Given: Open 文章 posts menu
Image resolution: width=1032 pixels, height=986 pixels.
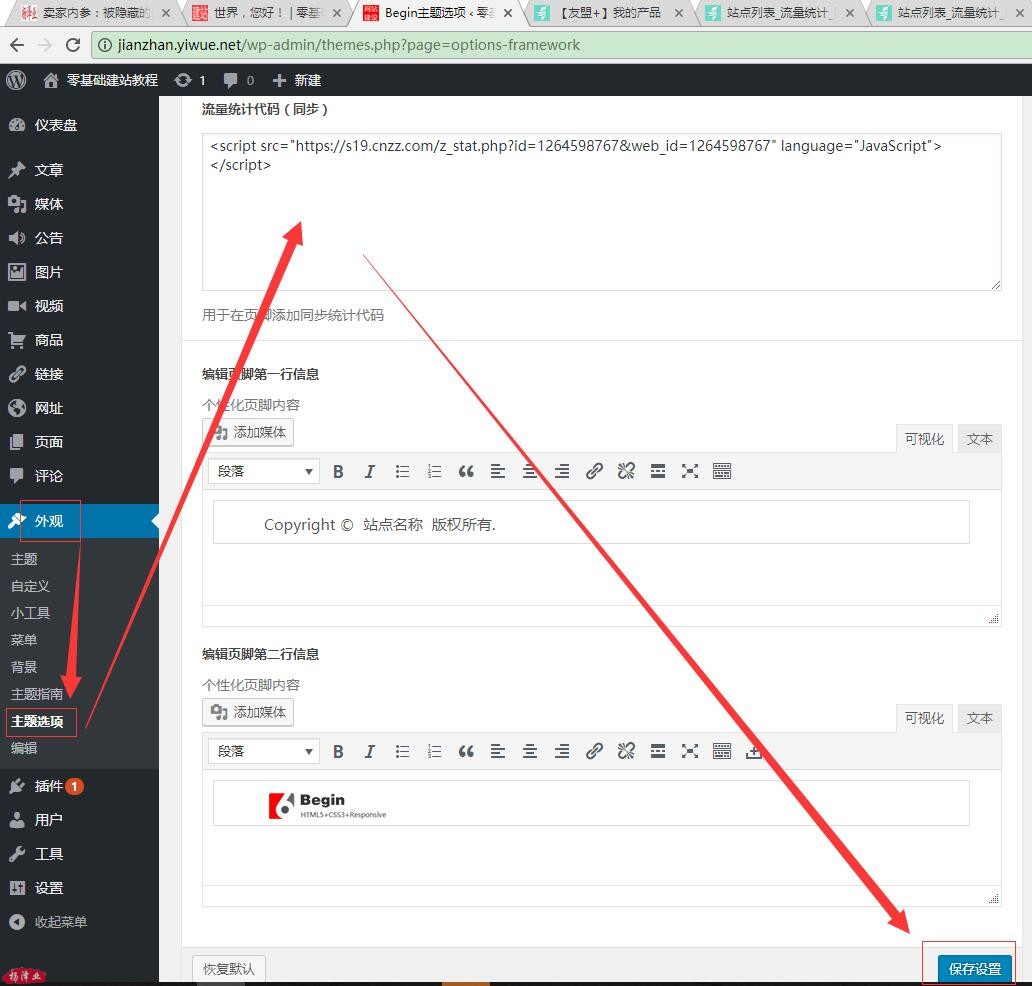Looking at the screenshot, I should tap(79, 170).
